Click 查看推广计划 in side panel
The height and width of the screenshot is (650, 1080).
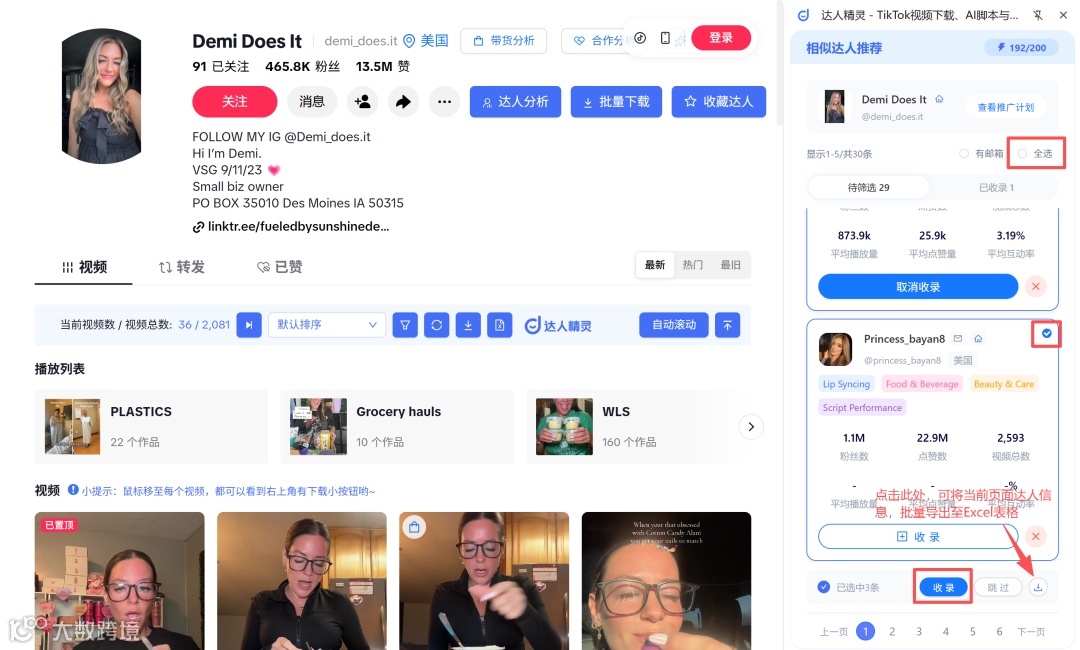pyautogui.click(x=1006, y=107)
